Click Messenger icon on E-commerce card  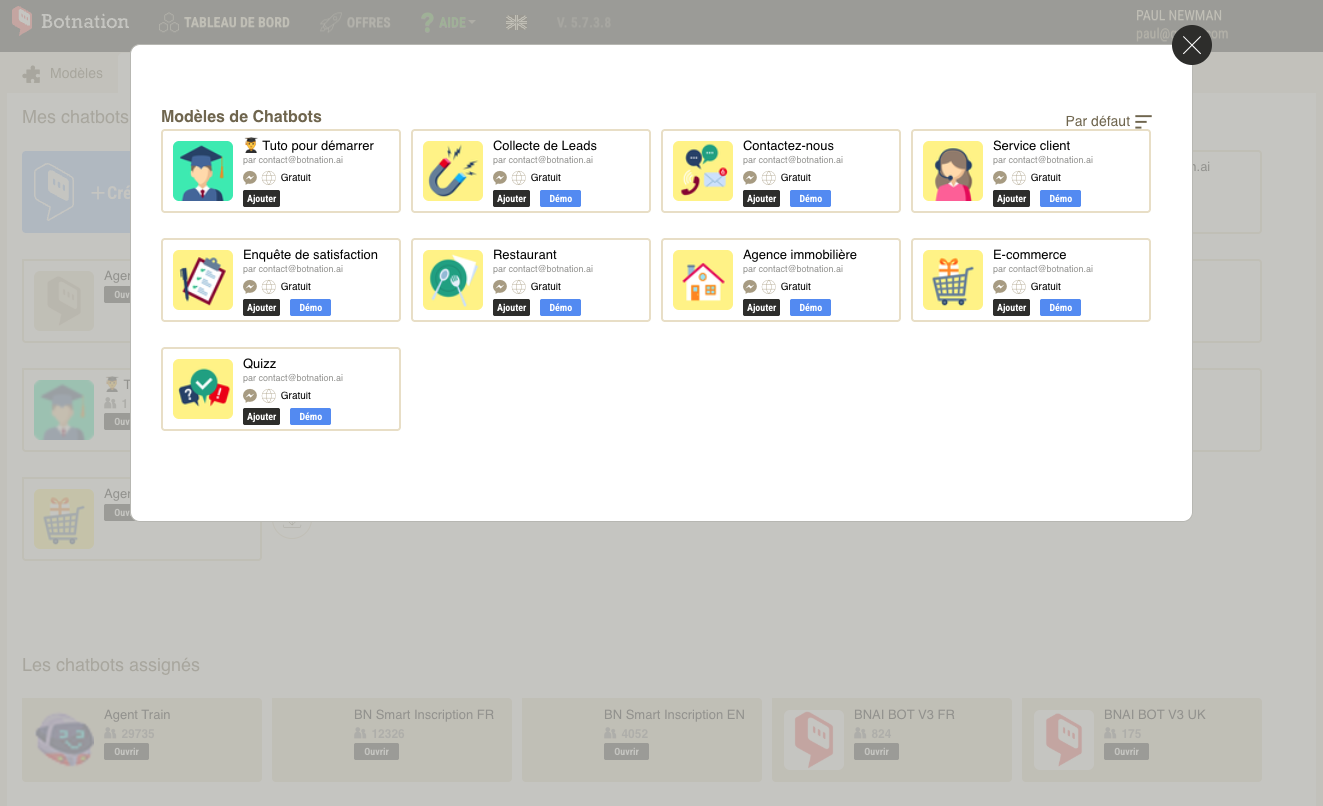(x=1000, y=287)
